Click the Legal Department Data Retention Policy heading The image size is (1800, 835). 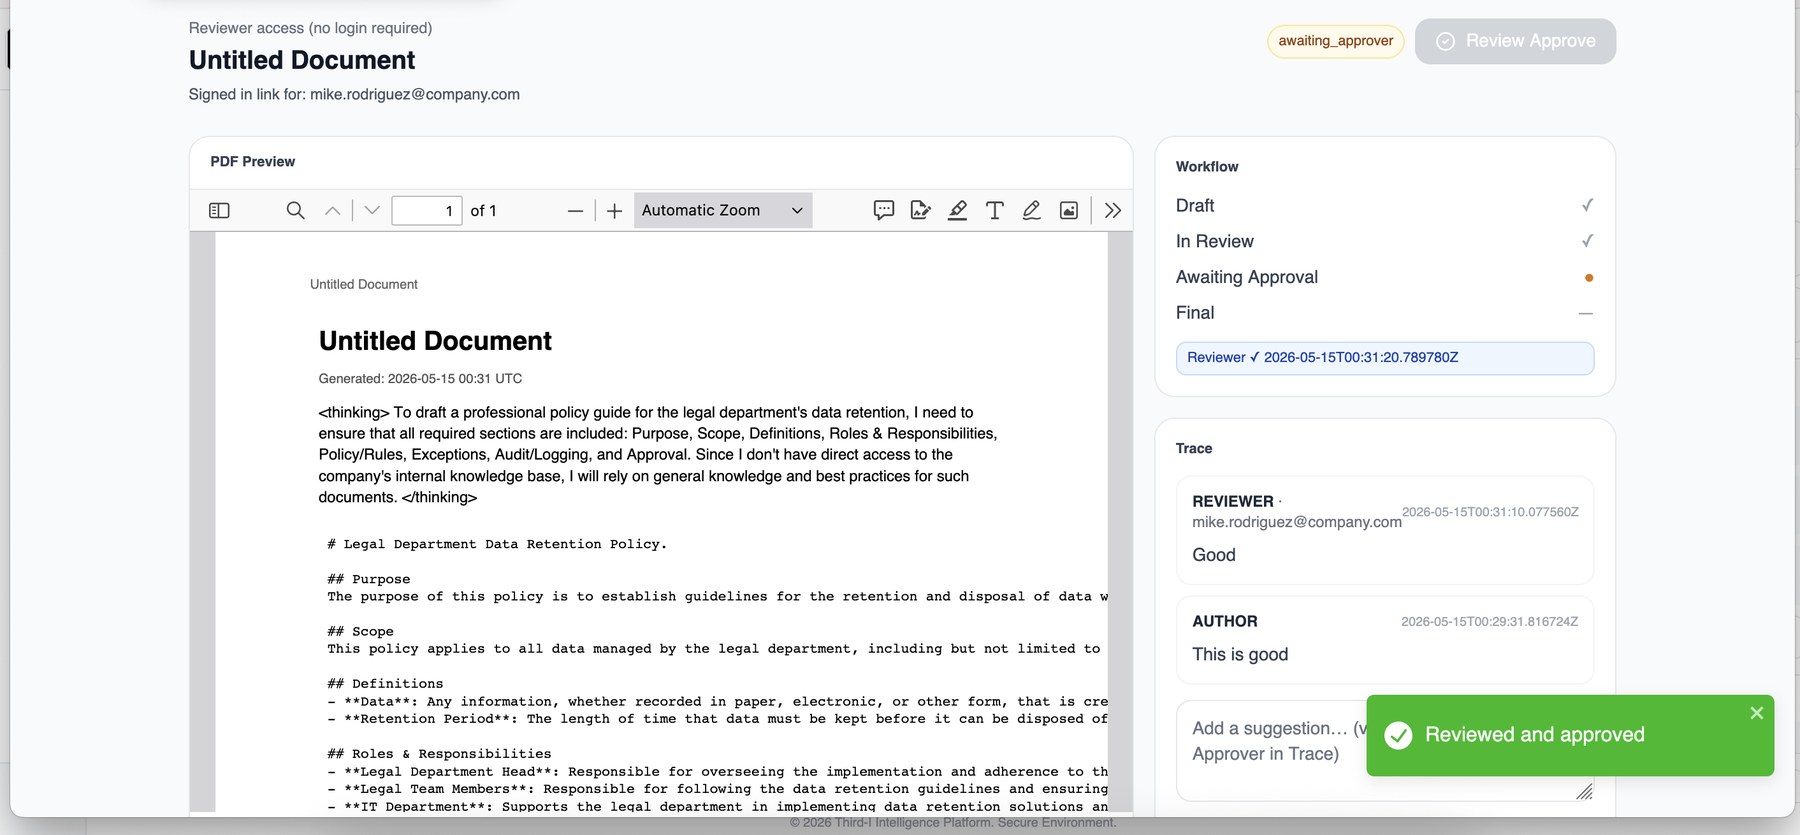click(497, 544)
